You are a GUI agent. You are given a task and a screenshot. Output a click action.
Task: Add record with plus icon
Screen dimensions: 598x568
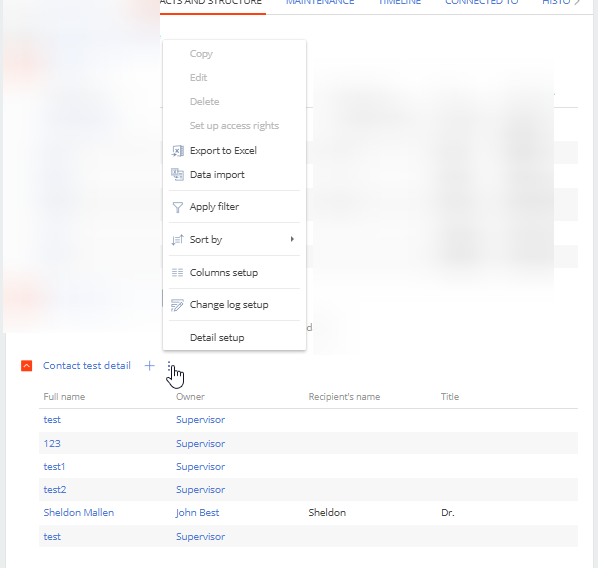(150, 366)
